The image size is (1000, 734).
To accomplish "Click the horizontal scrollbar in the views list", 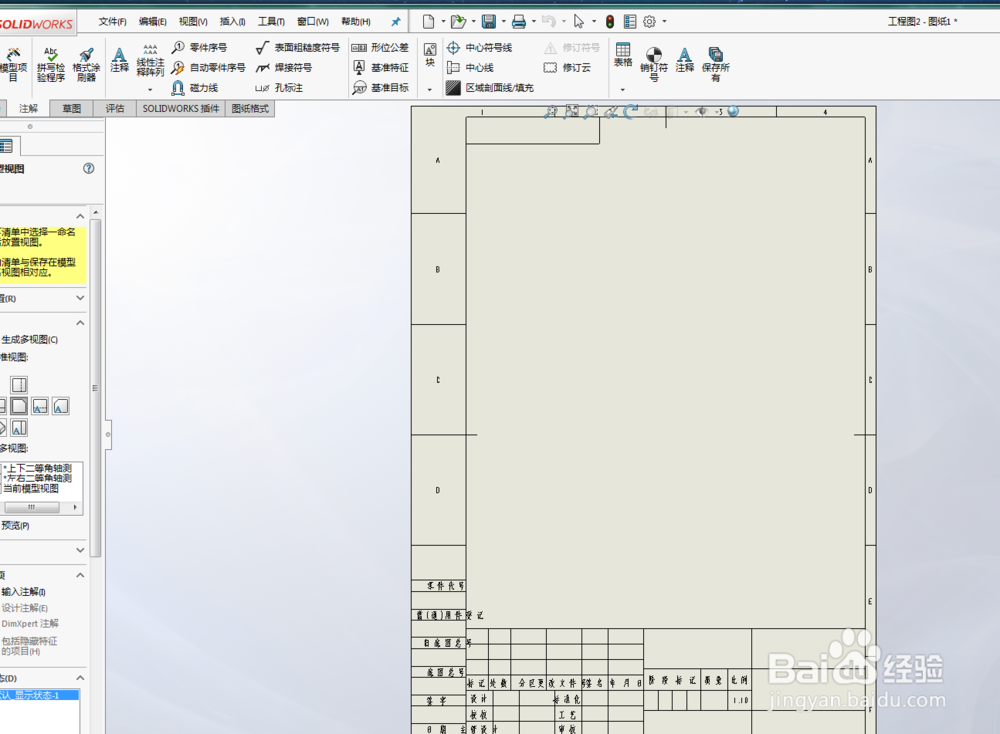I will click(32, 507).
